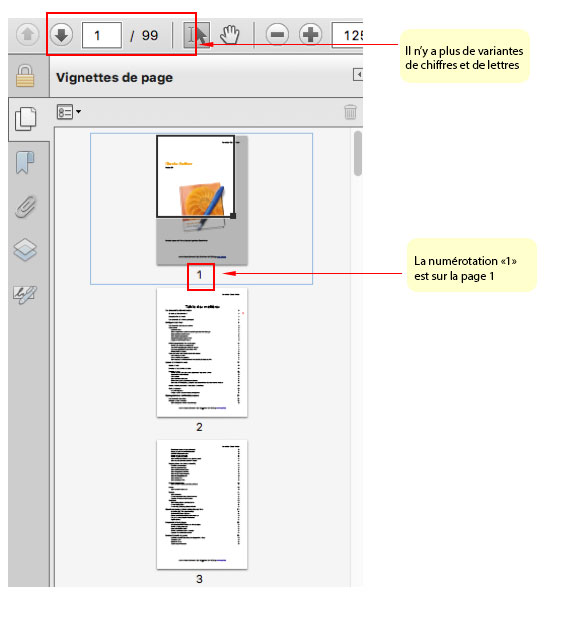
Task: Zoom out with the minus button
Action: pos(277,35)
